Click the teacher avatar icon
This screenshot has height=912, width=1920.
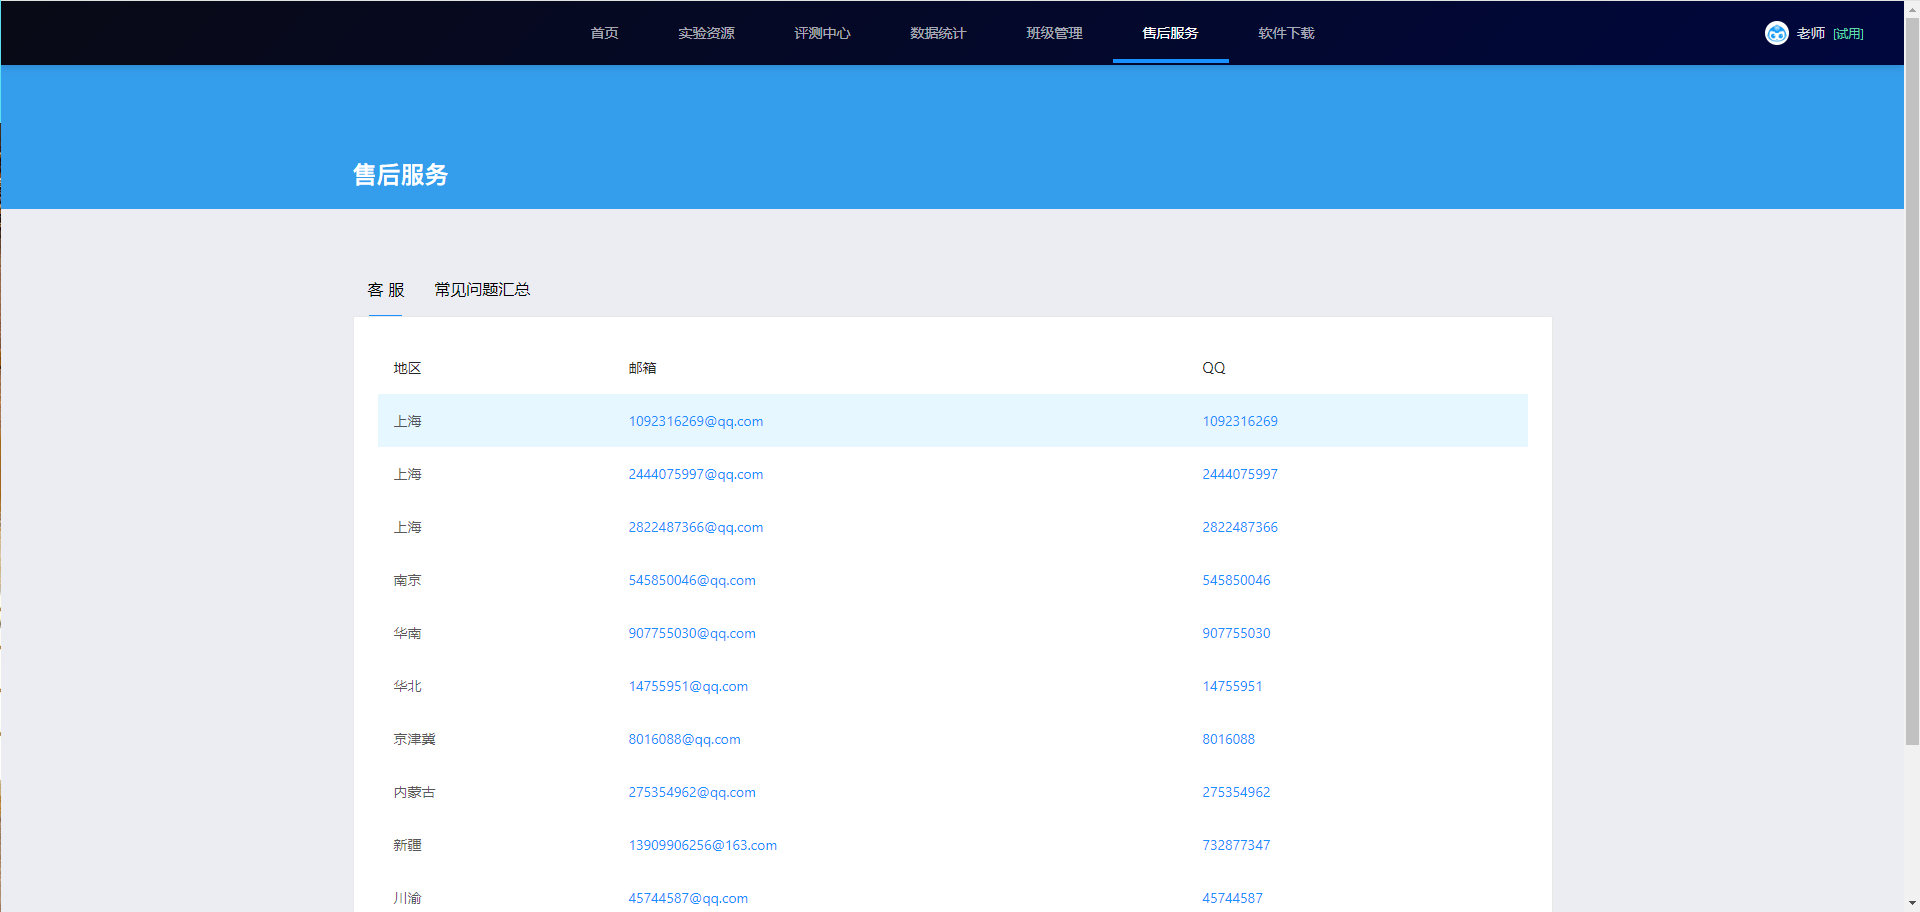(x=1776, y=33)
